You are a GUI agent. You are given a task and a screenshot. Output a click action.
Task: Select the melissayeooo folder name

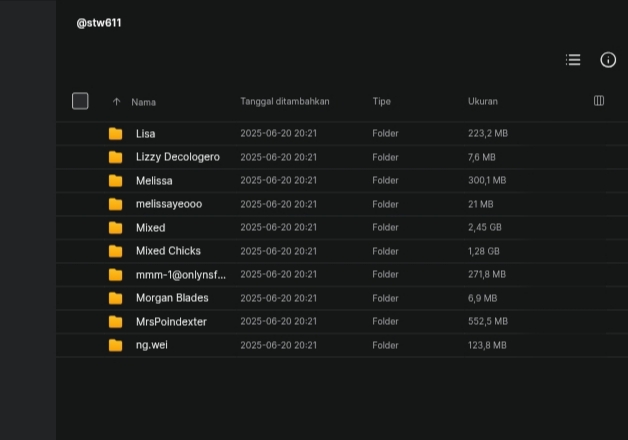(x=169, y=204)
